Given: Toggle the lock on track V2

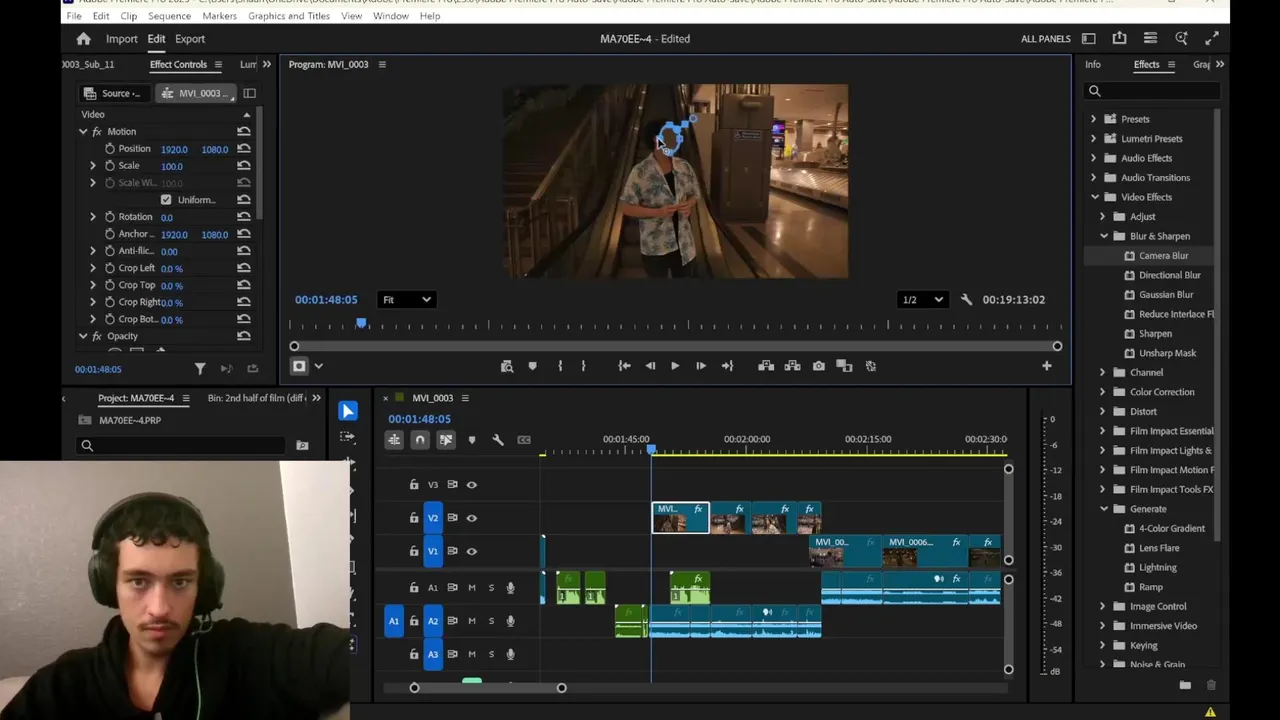Looking at the screenshot, I should (x=414, y=518).
